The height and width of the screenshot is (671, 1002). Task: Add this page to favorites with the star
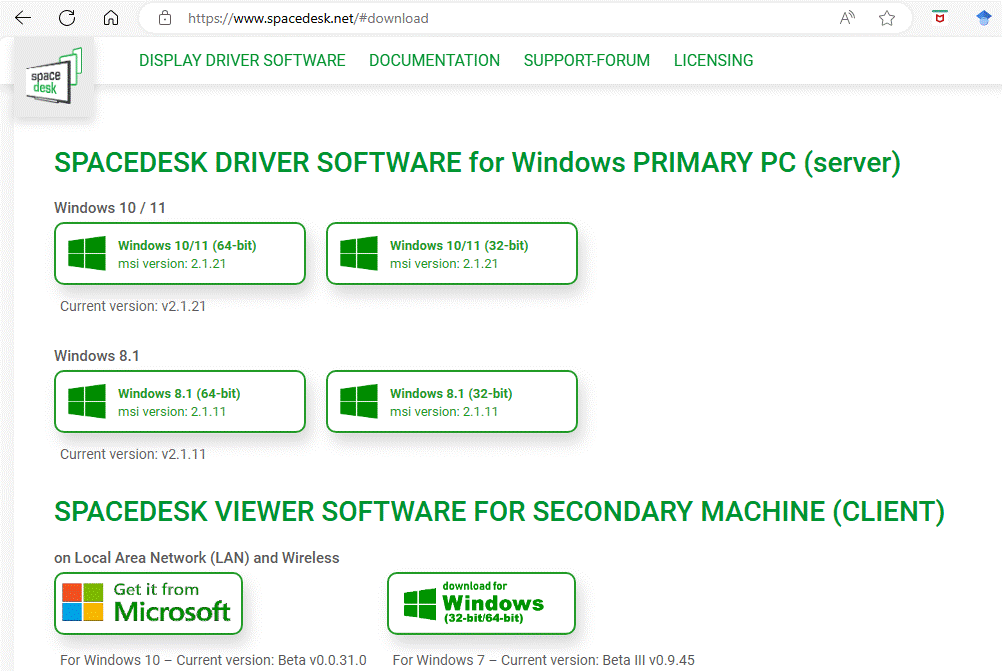(886, 18)
